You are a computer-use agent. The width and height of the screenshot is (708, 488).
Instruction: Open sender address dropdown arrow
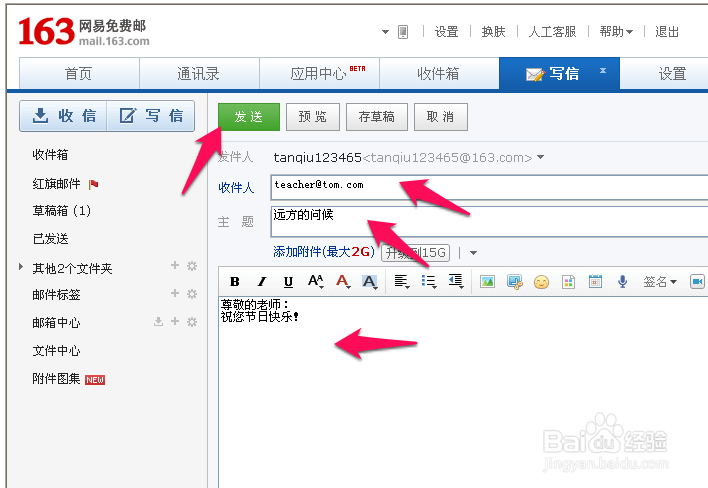pyautogui.click(x=540, y=157)
